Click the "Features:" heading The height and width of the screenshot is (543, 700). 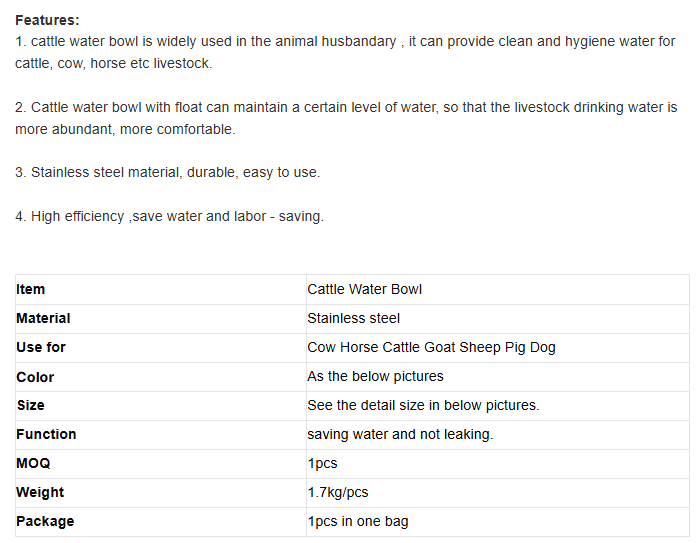[x=48, y=20]
